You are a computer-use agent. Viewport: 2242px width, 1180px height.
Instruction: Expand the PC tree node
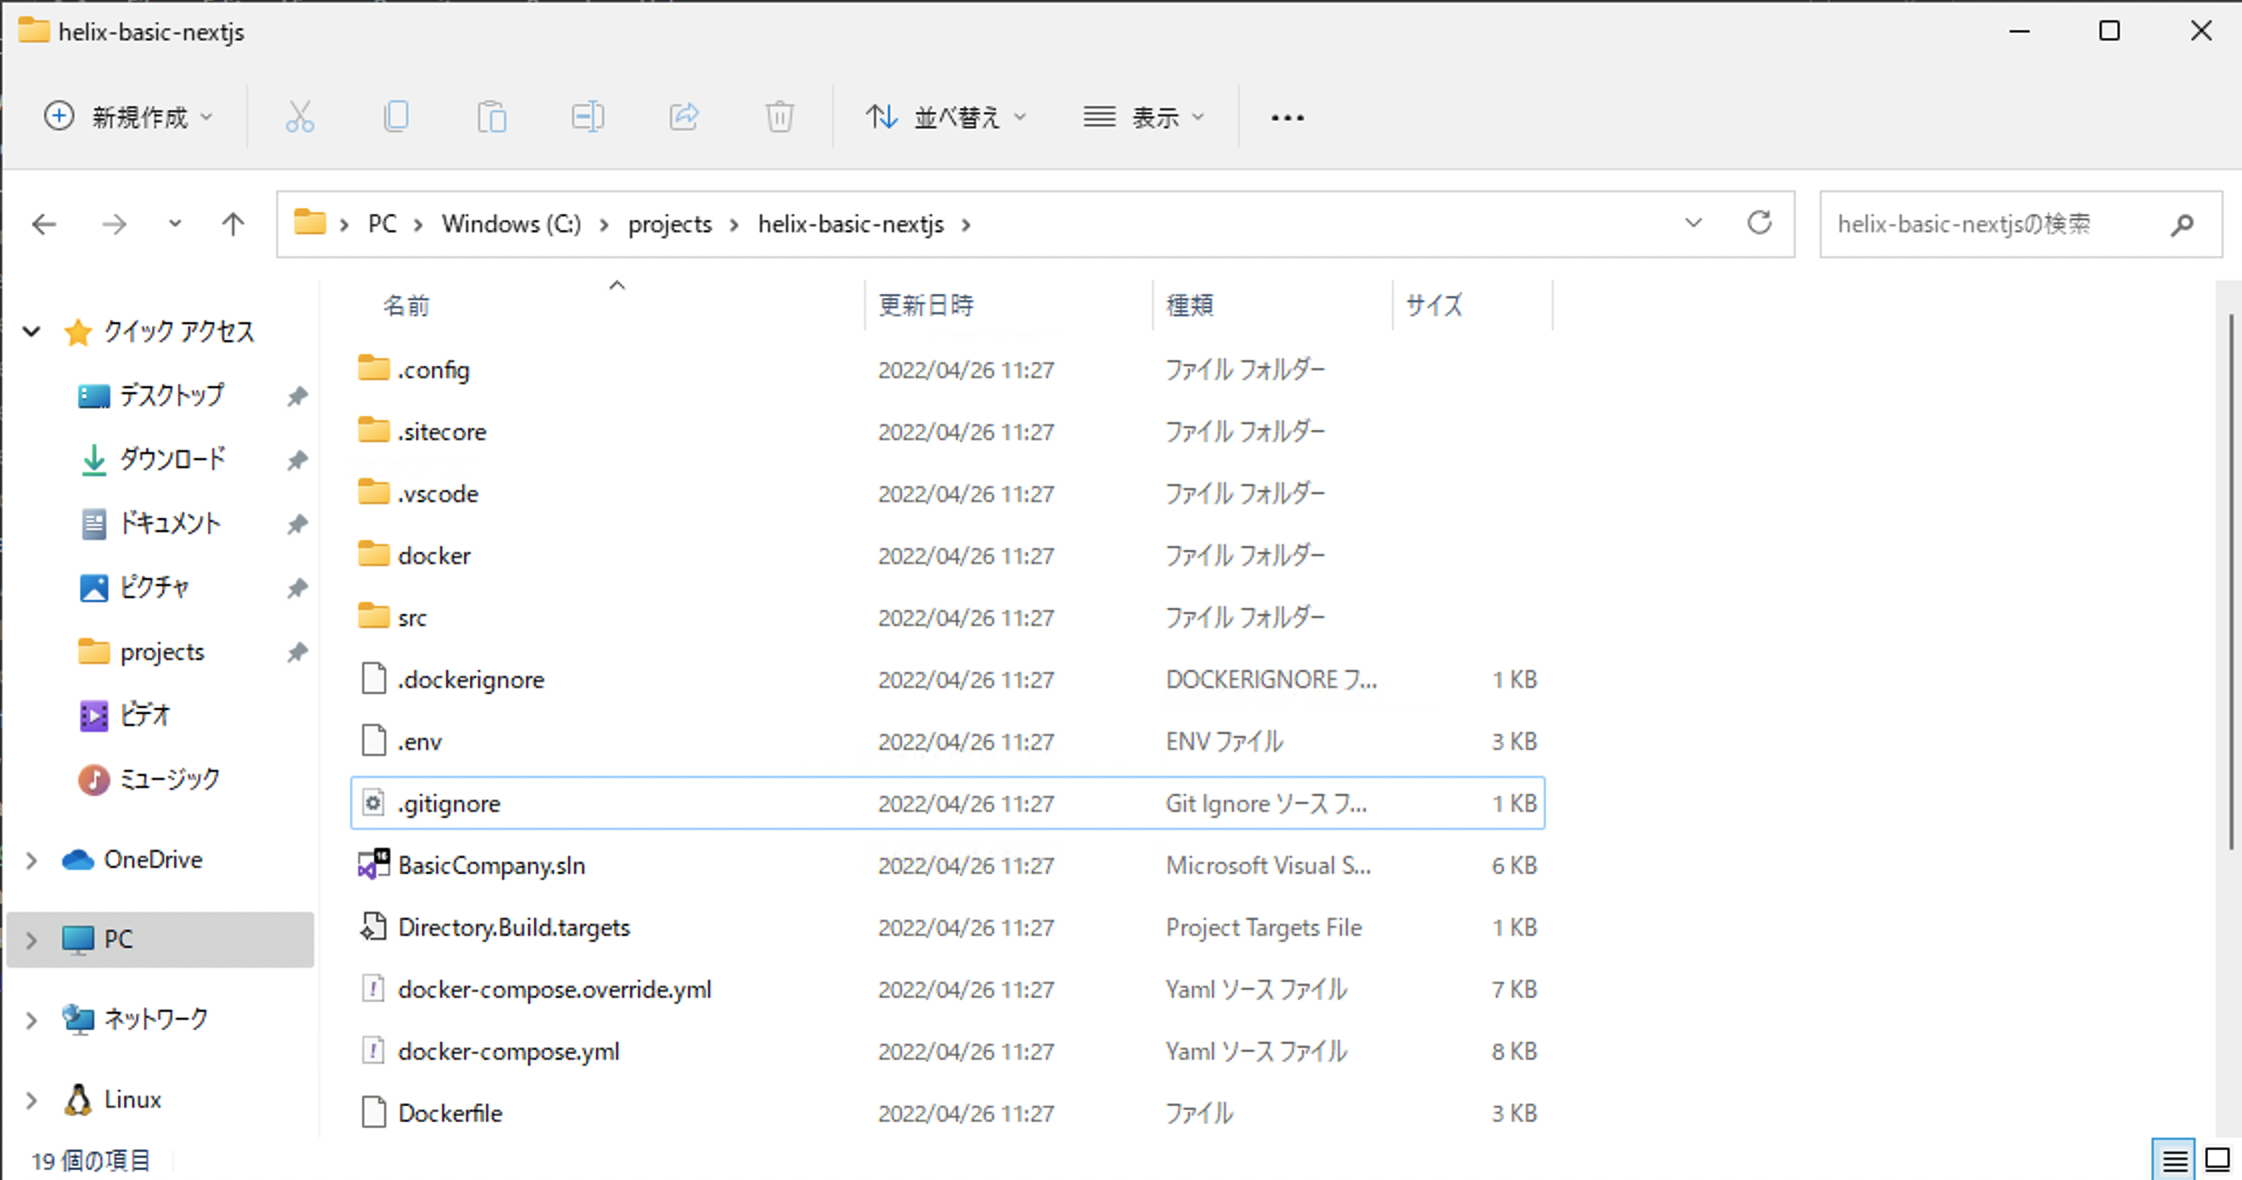click(31, 940)
